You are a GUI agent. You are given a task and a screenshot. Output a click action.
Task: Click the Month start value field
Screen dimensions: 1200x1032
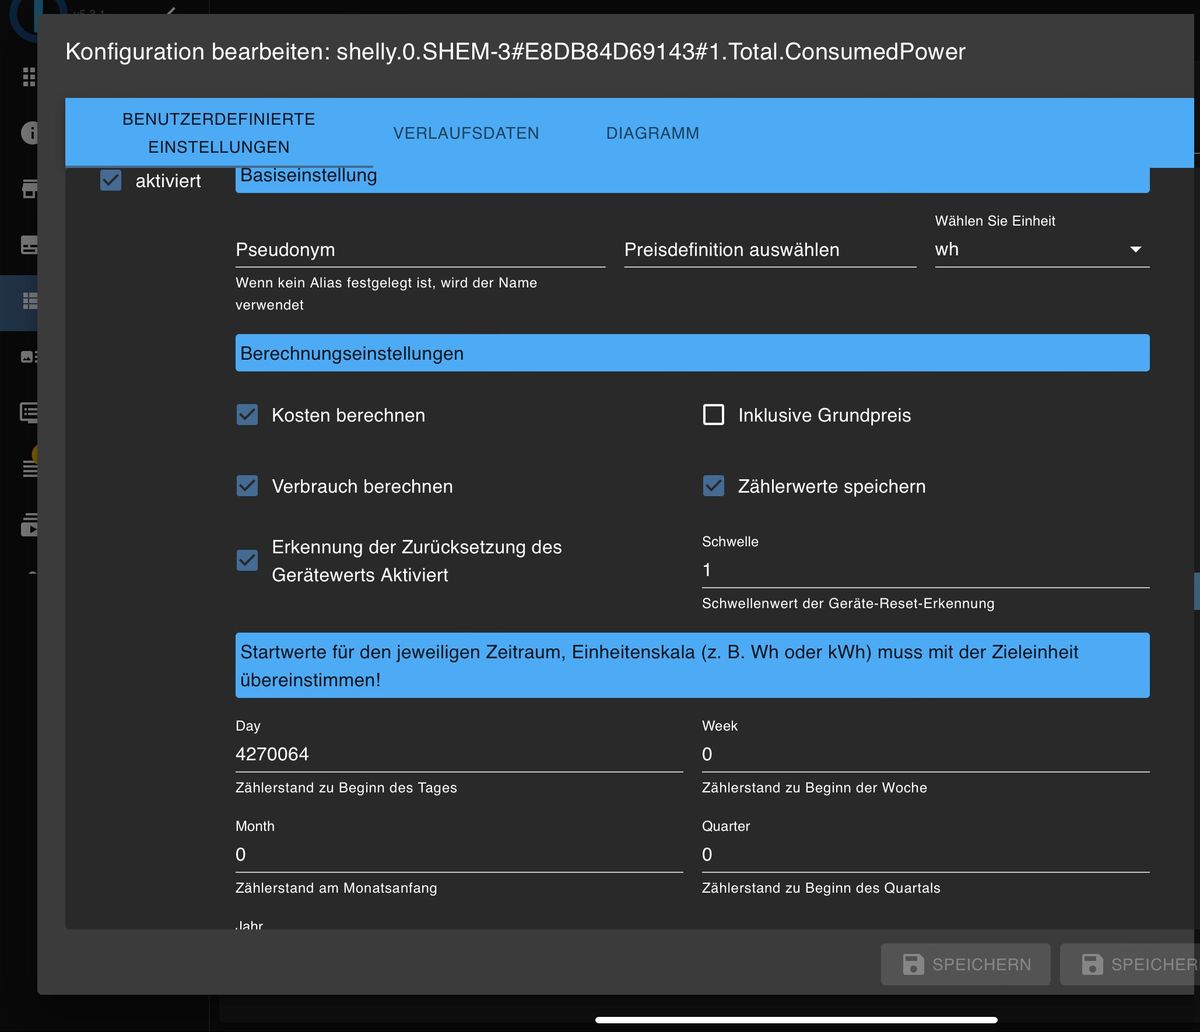pyautogui.click(x=459, y=854)
